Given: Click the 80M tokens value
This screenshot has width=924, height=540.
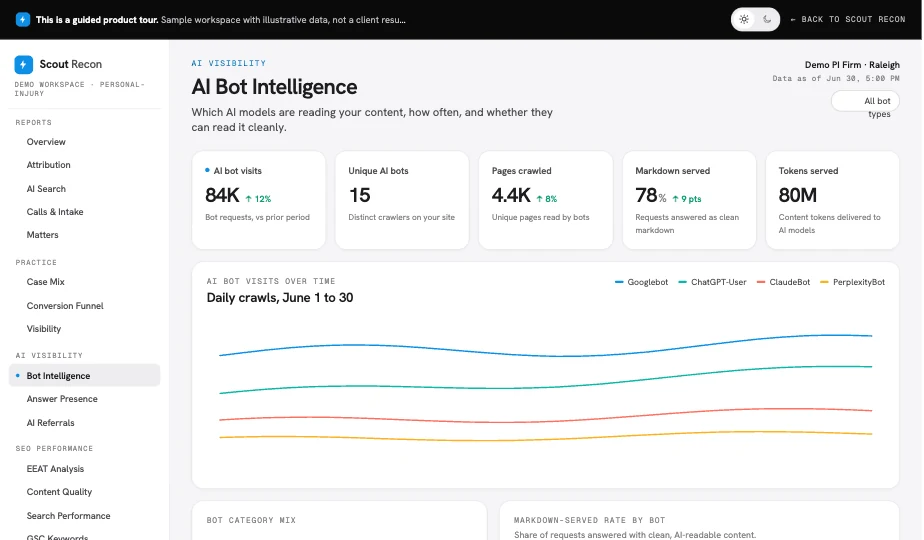Looking at the screenshot, I should (x=797, y=195).
